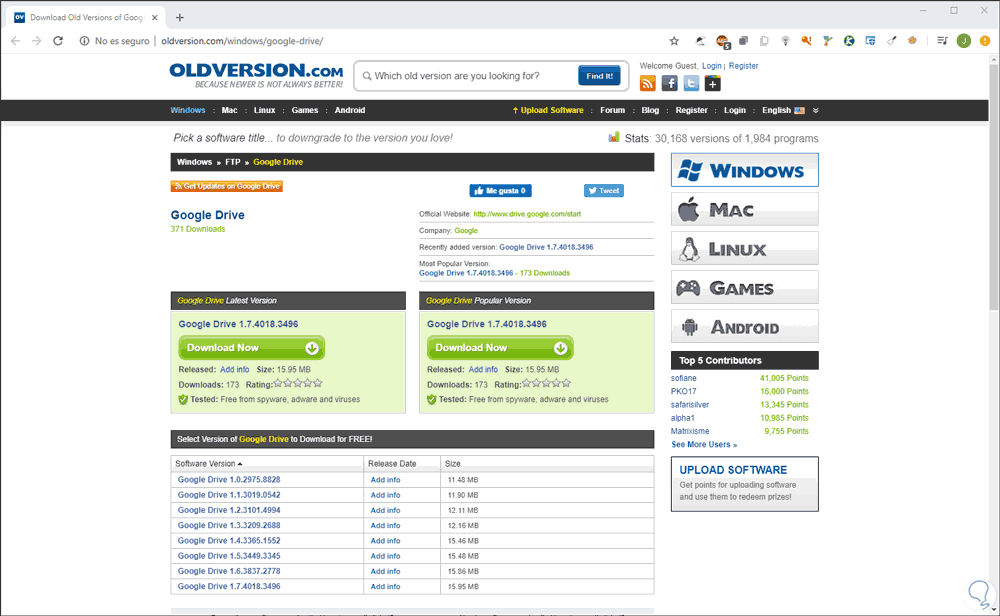Open the Linux nav menu item
Image resolution: width=1000 pixels, height=616 pixels.
pos(265,110)
